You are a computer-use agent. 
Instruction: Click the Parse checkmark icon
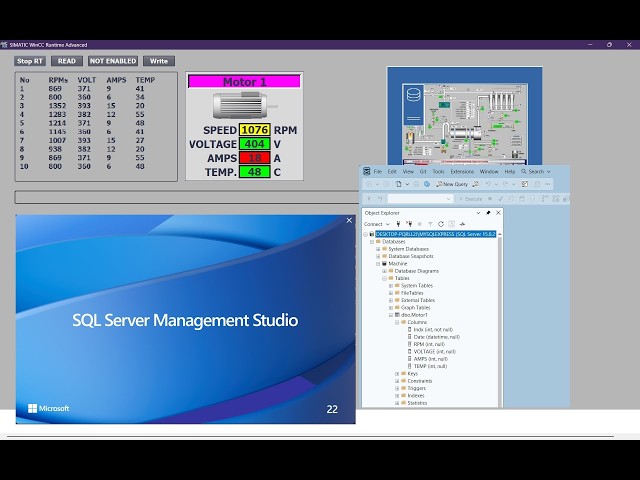pyautogui.click(x=500, y=199)
